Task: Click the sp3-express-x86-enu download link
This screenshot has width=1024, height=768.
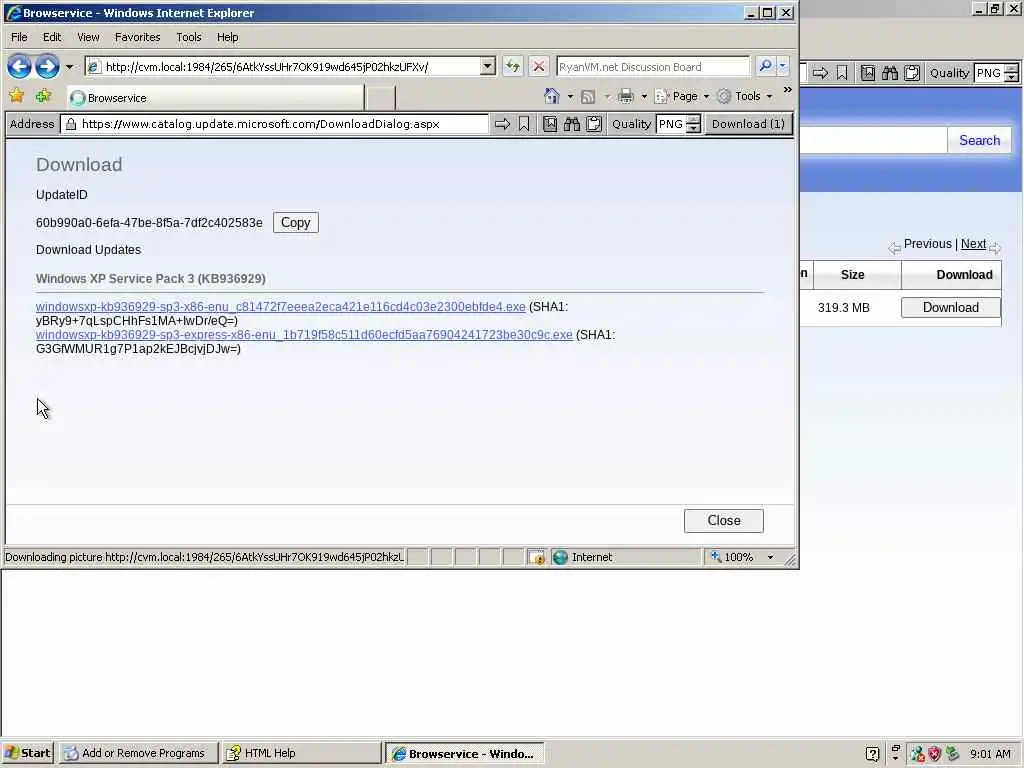Action: coord(304,334)
